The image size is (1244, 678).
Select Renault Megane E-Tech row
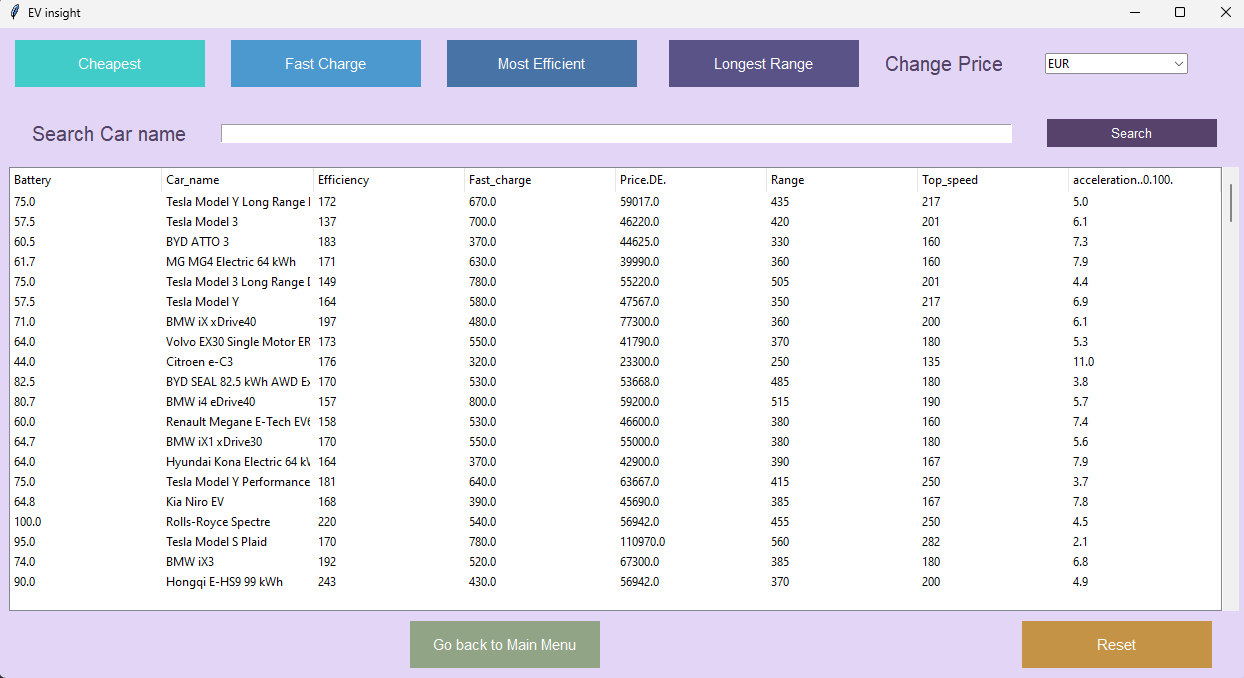[615, 422]
